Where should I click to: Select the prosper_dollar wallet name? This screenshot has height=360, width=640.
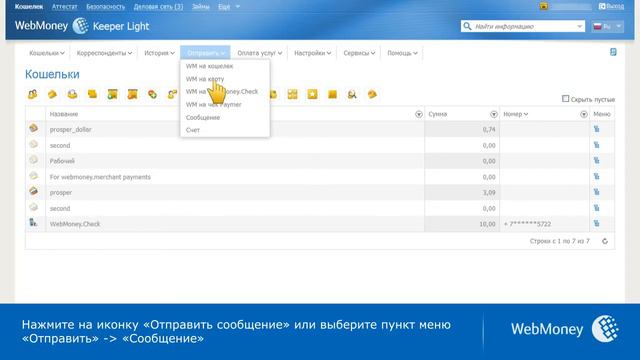click(70, 129)
